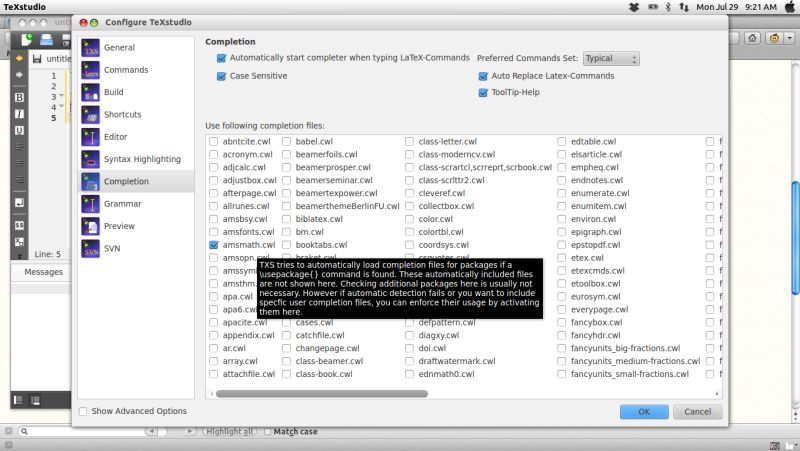Enable the babel.cwl completion file
800x451 pixels.
[286, 141]
